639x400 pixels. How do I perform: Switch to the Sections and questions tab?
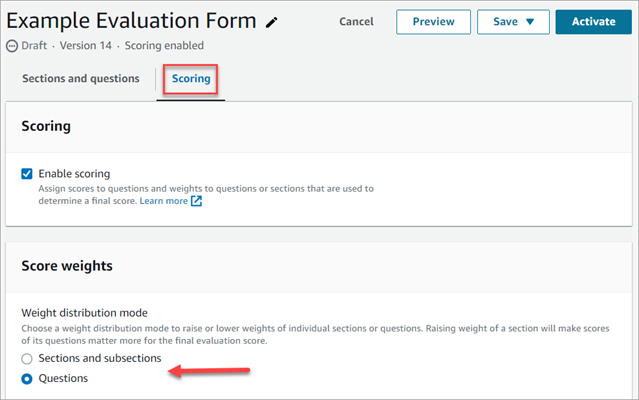point(81,79)
